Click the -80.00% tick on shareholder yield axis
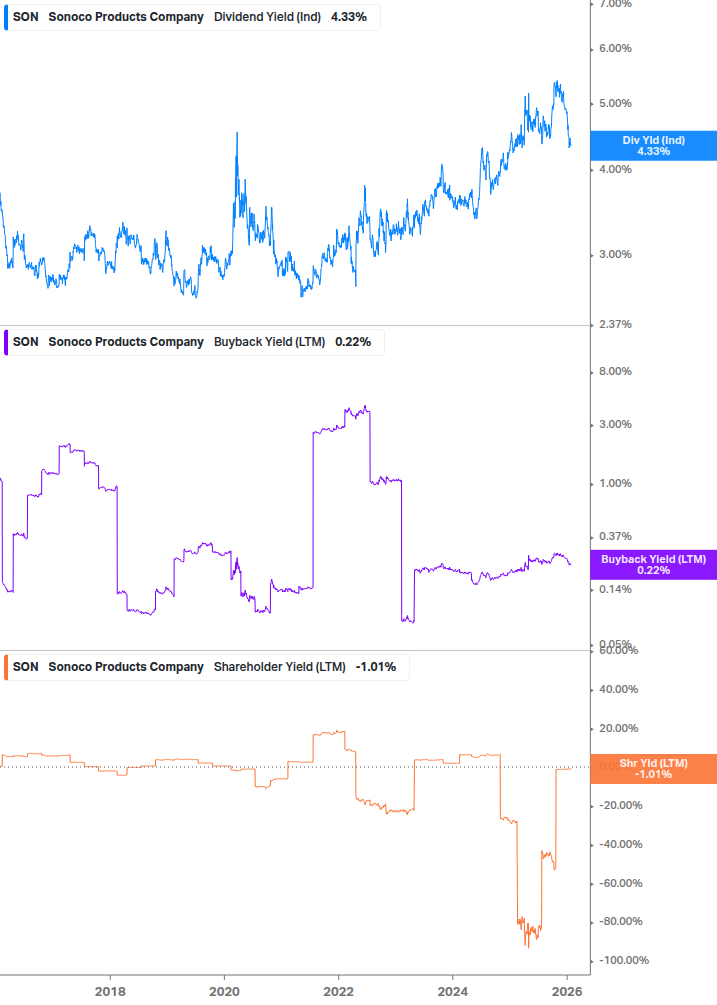This screenshot has height=1005, width=717. click(620, 922)
